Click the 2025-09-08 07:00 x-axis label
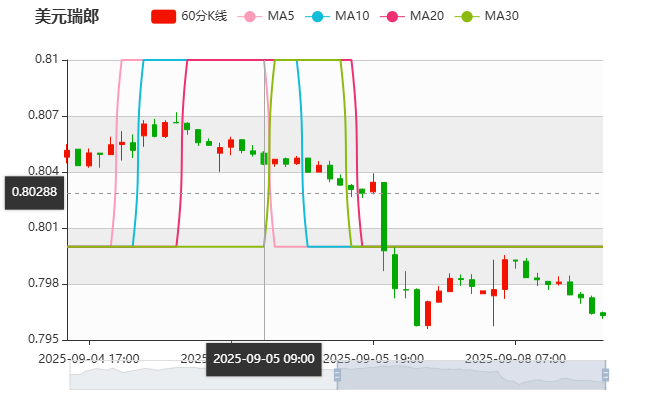Viewport: 670px width, 400px height. pos(515,359)
